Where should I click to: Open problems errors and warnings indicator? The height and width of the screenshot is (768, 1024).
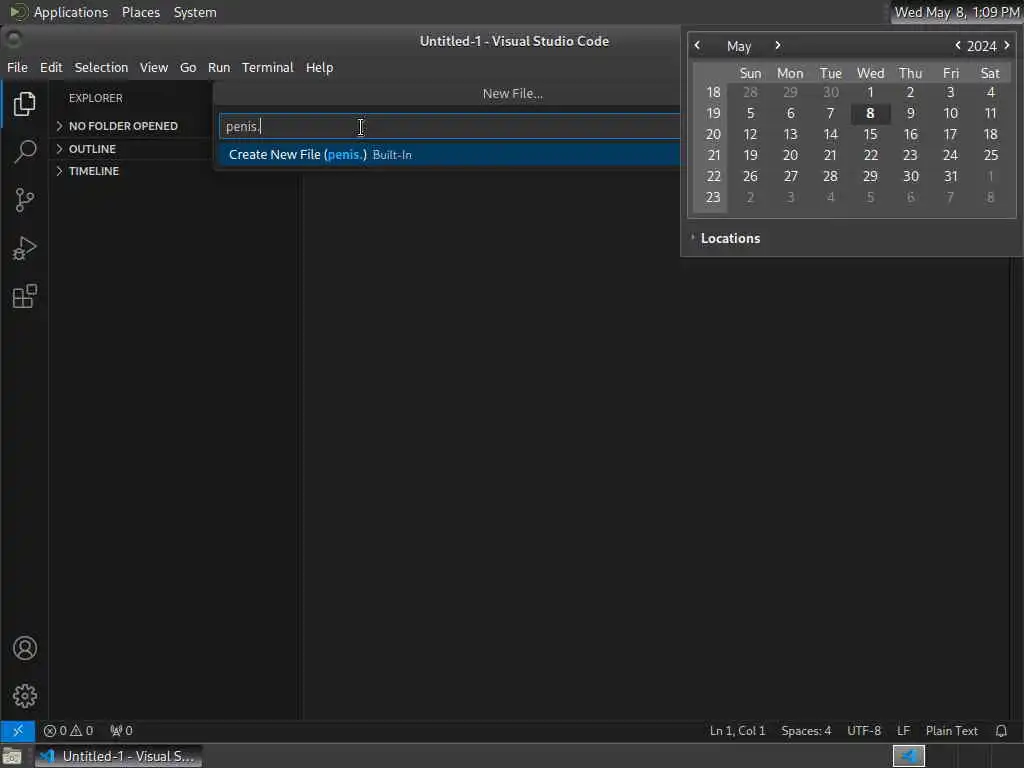pos(69,731)
